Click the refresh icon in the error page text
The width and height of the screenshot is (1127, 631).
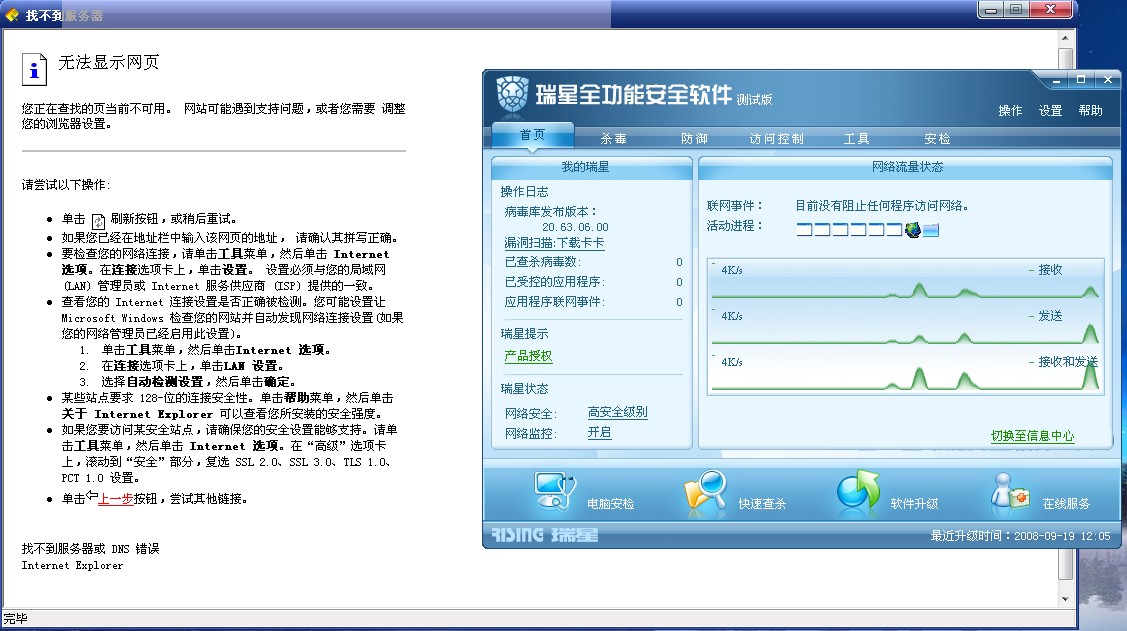tap(98, 221)
